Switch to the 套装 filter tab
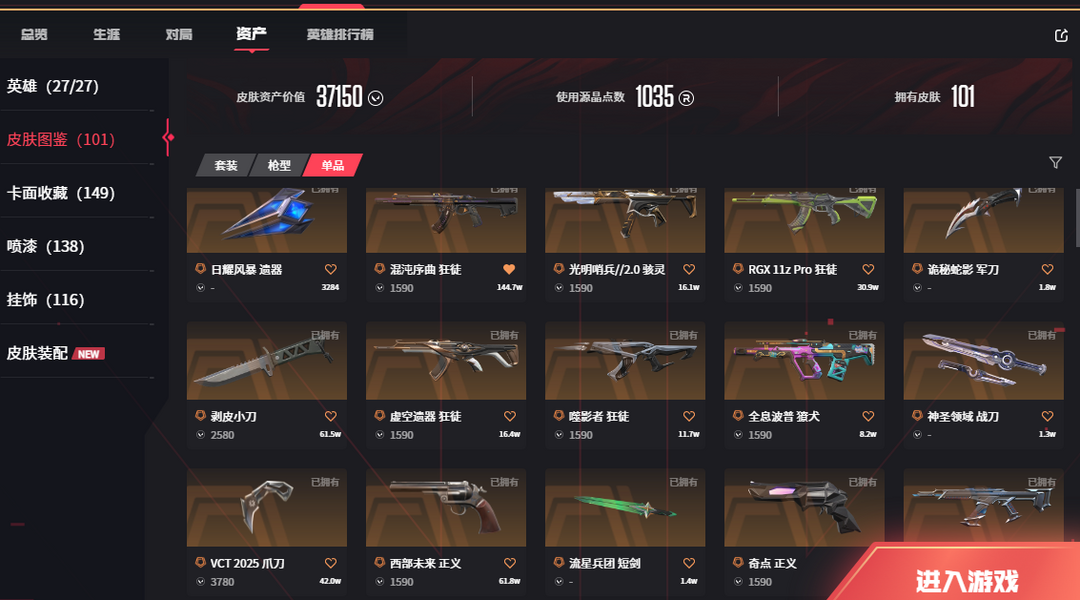Image resolution: width=1080 pixels, height=600 pixels. click(225, 165)
